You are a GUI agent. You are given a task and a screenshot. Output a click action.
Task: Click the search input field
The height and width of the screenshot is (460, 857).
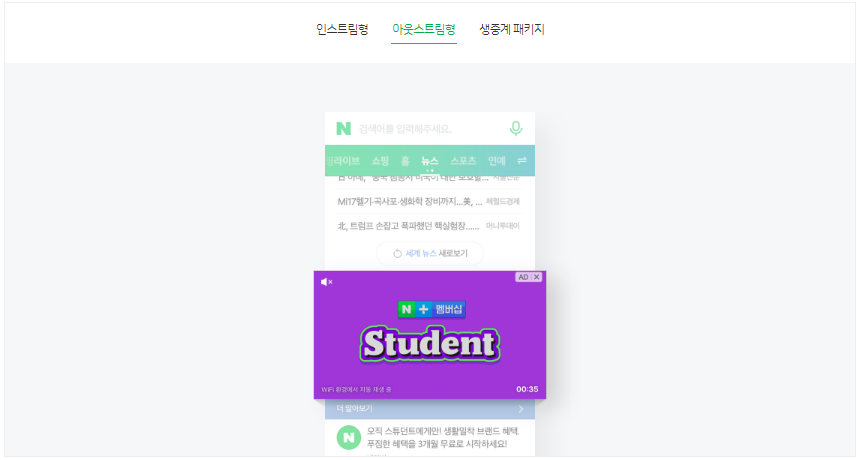(429, 129)
